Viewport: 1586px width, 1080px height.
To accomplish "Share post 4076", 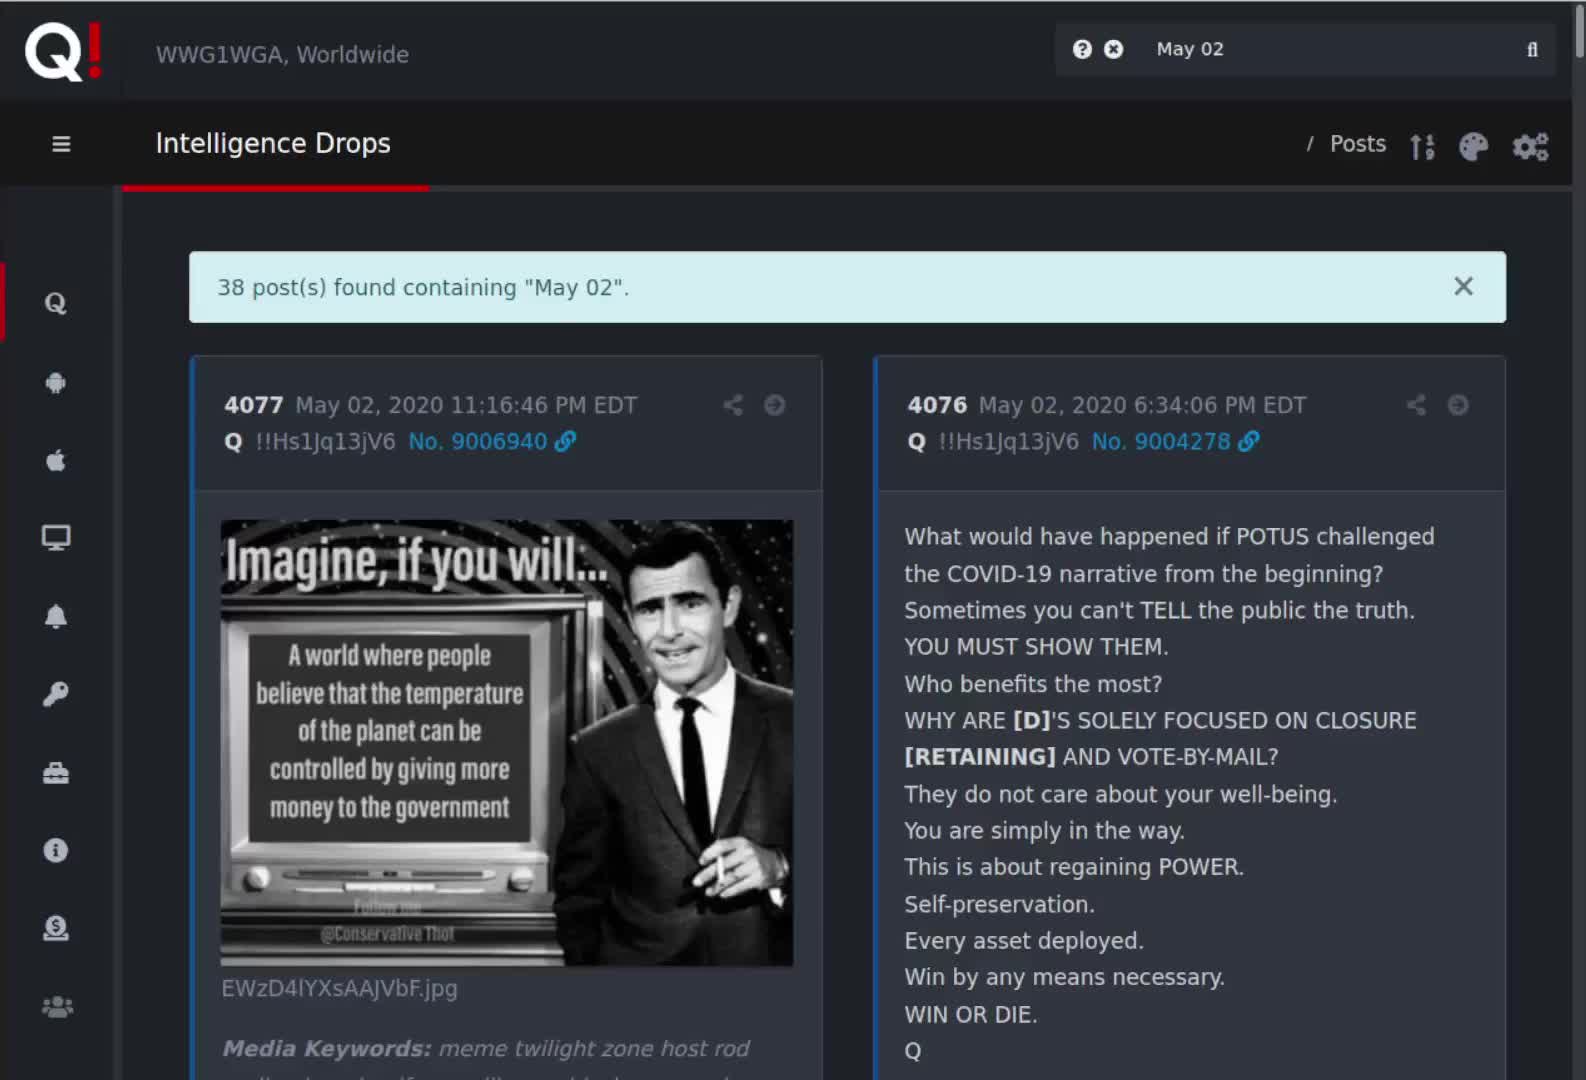I will (1416, 405).
